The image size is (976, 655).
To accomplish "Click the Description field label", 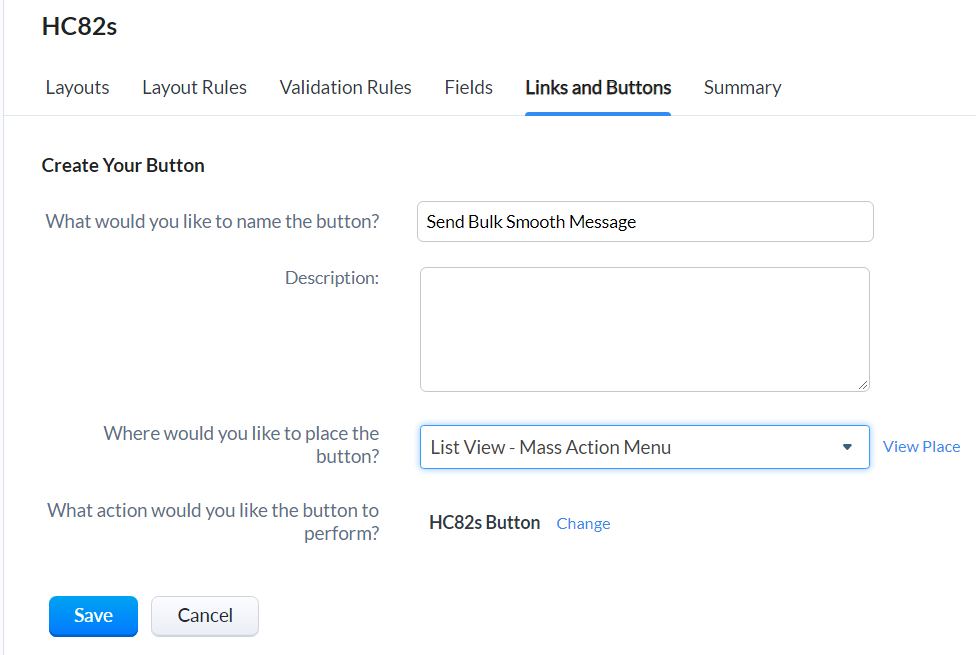I will 331,278.
